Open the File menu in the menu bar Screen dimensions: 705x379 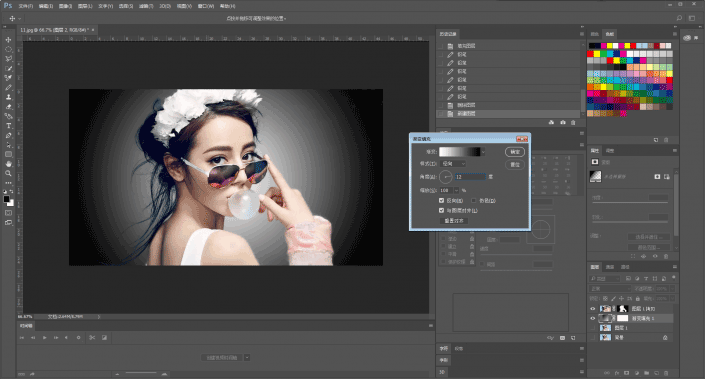[x=26, y=6]
